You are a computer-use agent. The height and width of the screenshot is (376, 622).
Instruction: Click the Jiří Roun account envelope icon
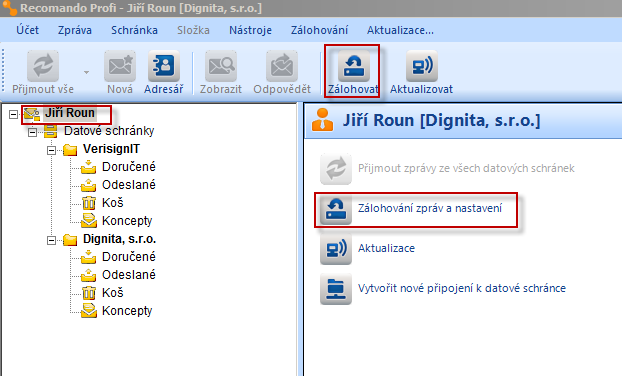point(32,114)
